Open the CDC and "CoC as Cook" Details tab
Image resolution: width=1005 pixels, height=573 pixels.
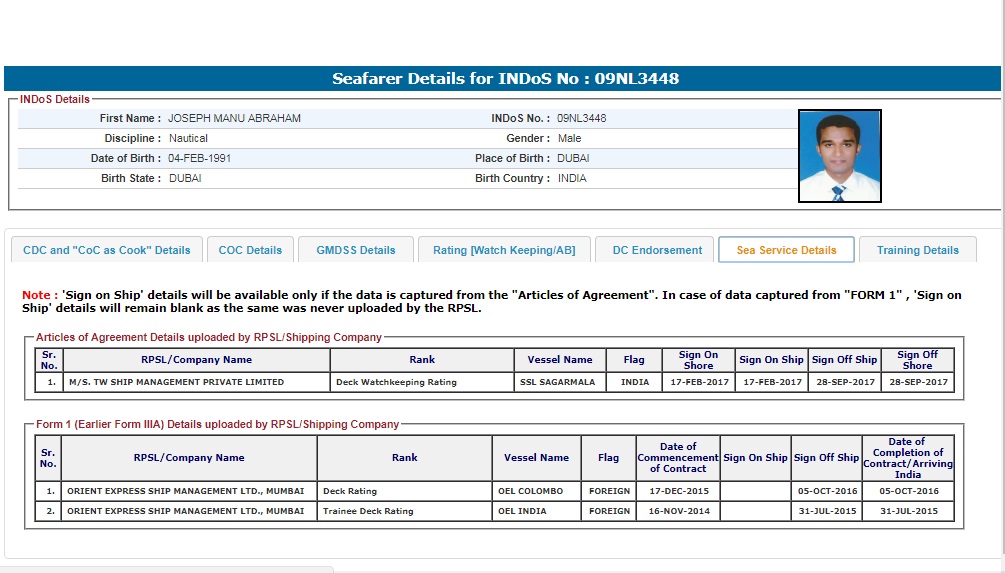[x=106, y=250]
